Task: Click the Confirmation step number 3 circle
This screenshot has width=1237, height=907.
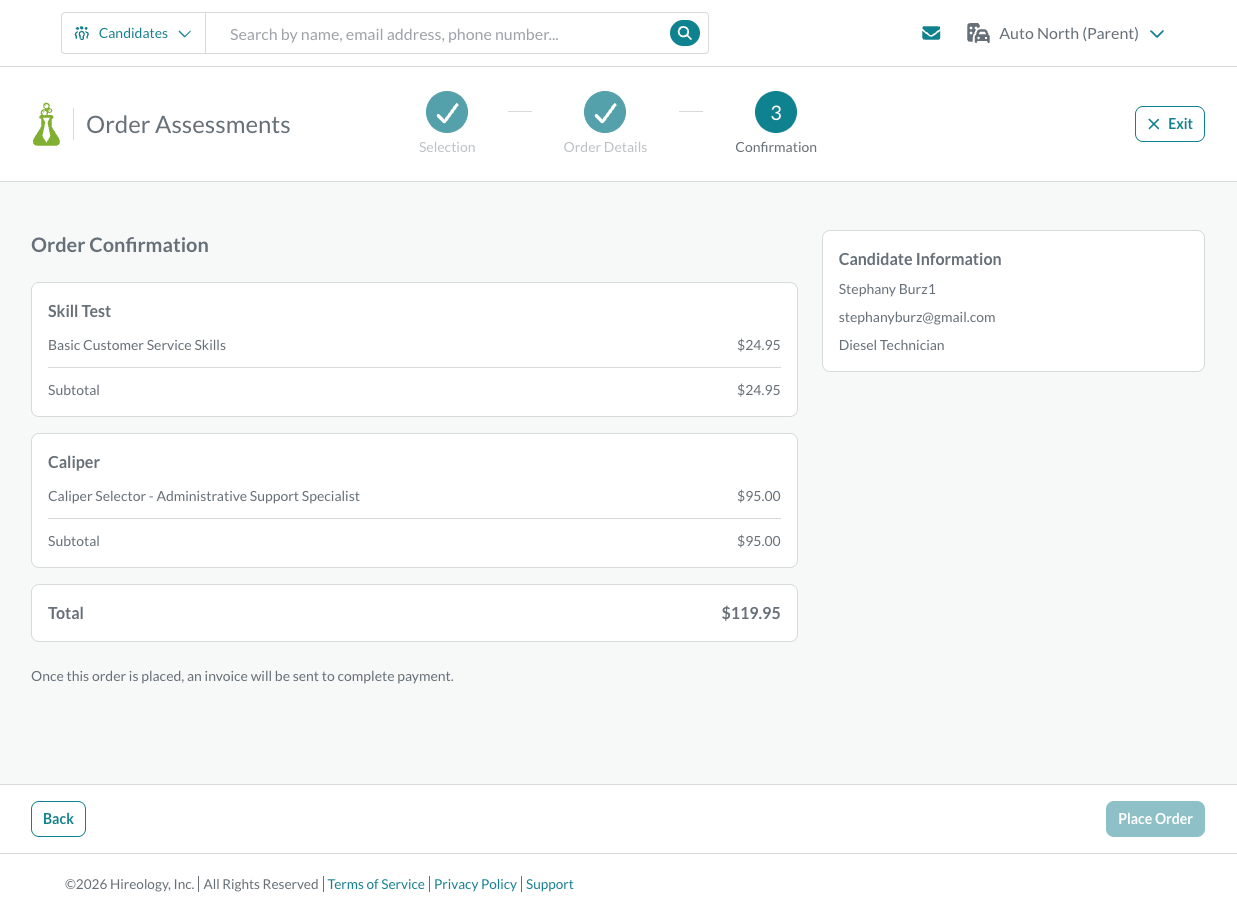Action: [776, 112]
